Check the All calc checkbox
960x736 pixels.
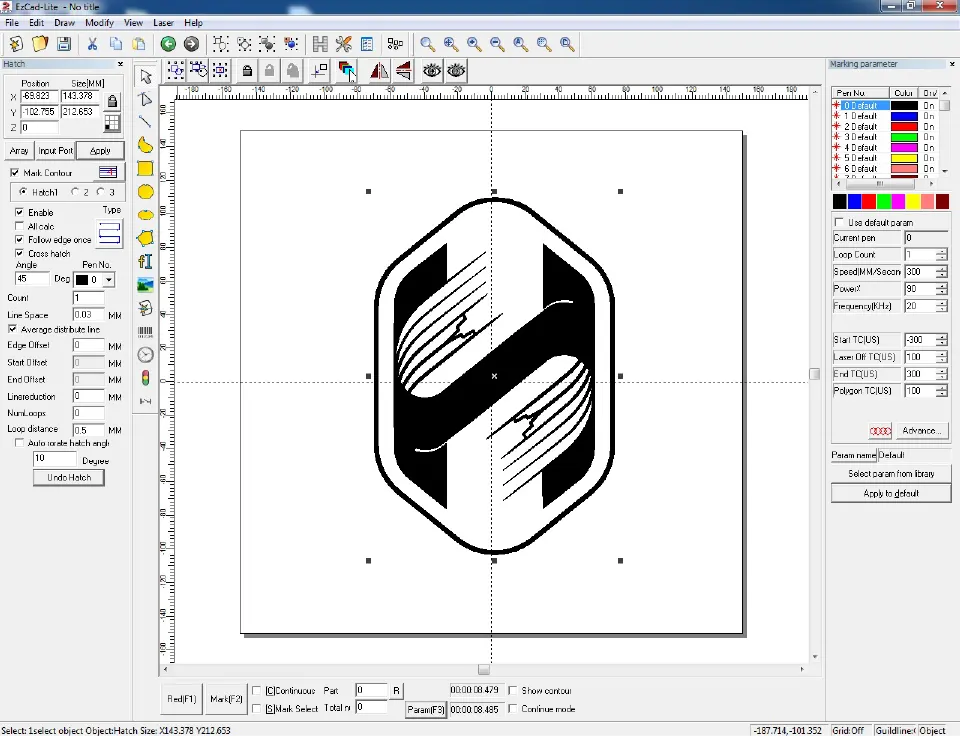click(x=19, y=226)
